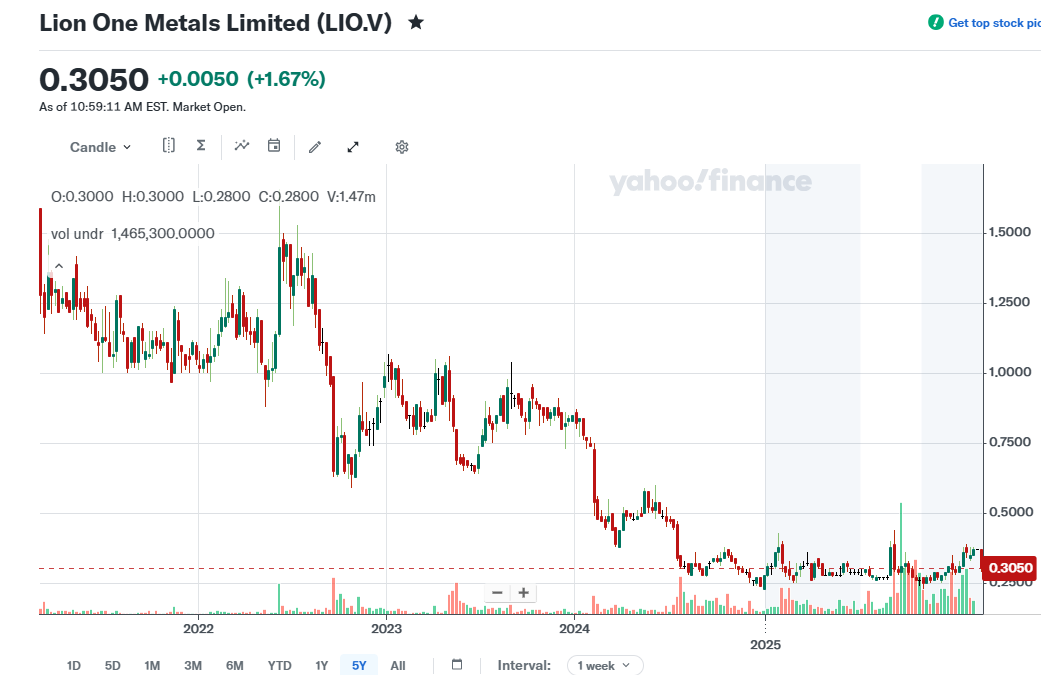Open the Candle chart type dropdown
1041x675 pixels.
point(100,147)
